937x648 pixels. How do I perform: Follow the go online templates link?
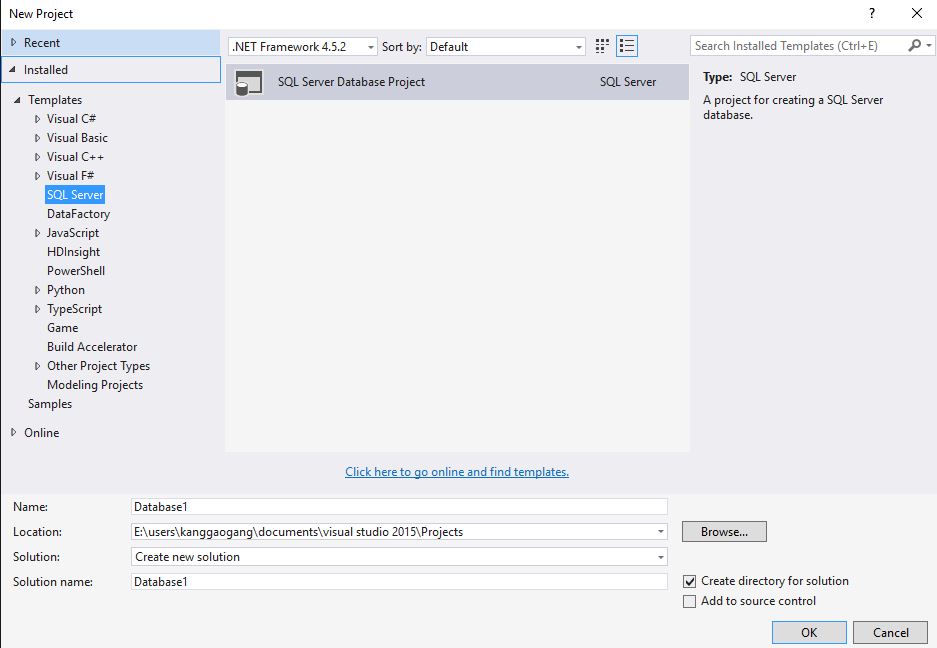click(x=457, y=472)
